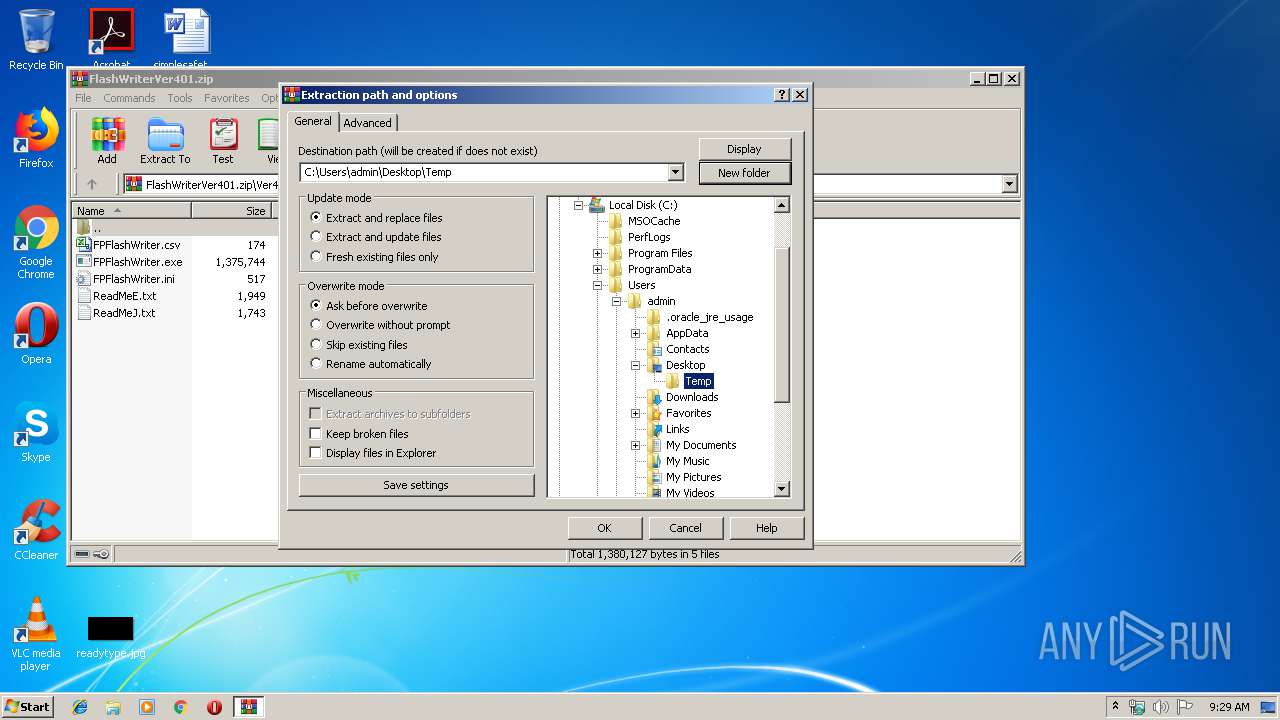Select ReadMeJ.txt file icon

84,313
